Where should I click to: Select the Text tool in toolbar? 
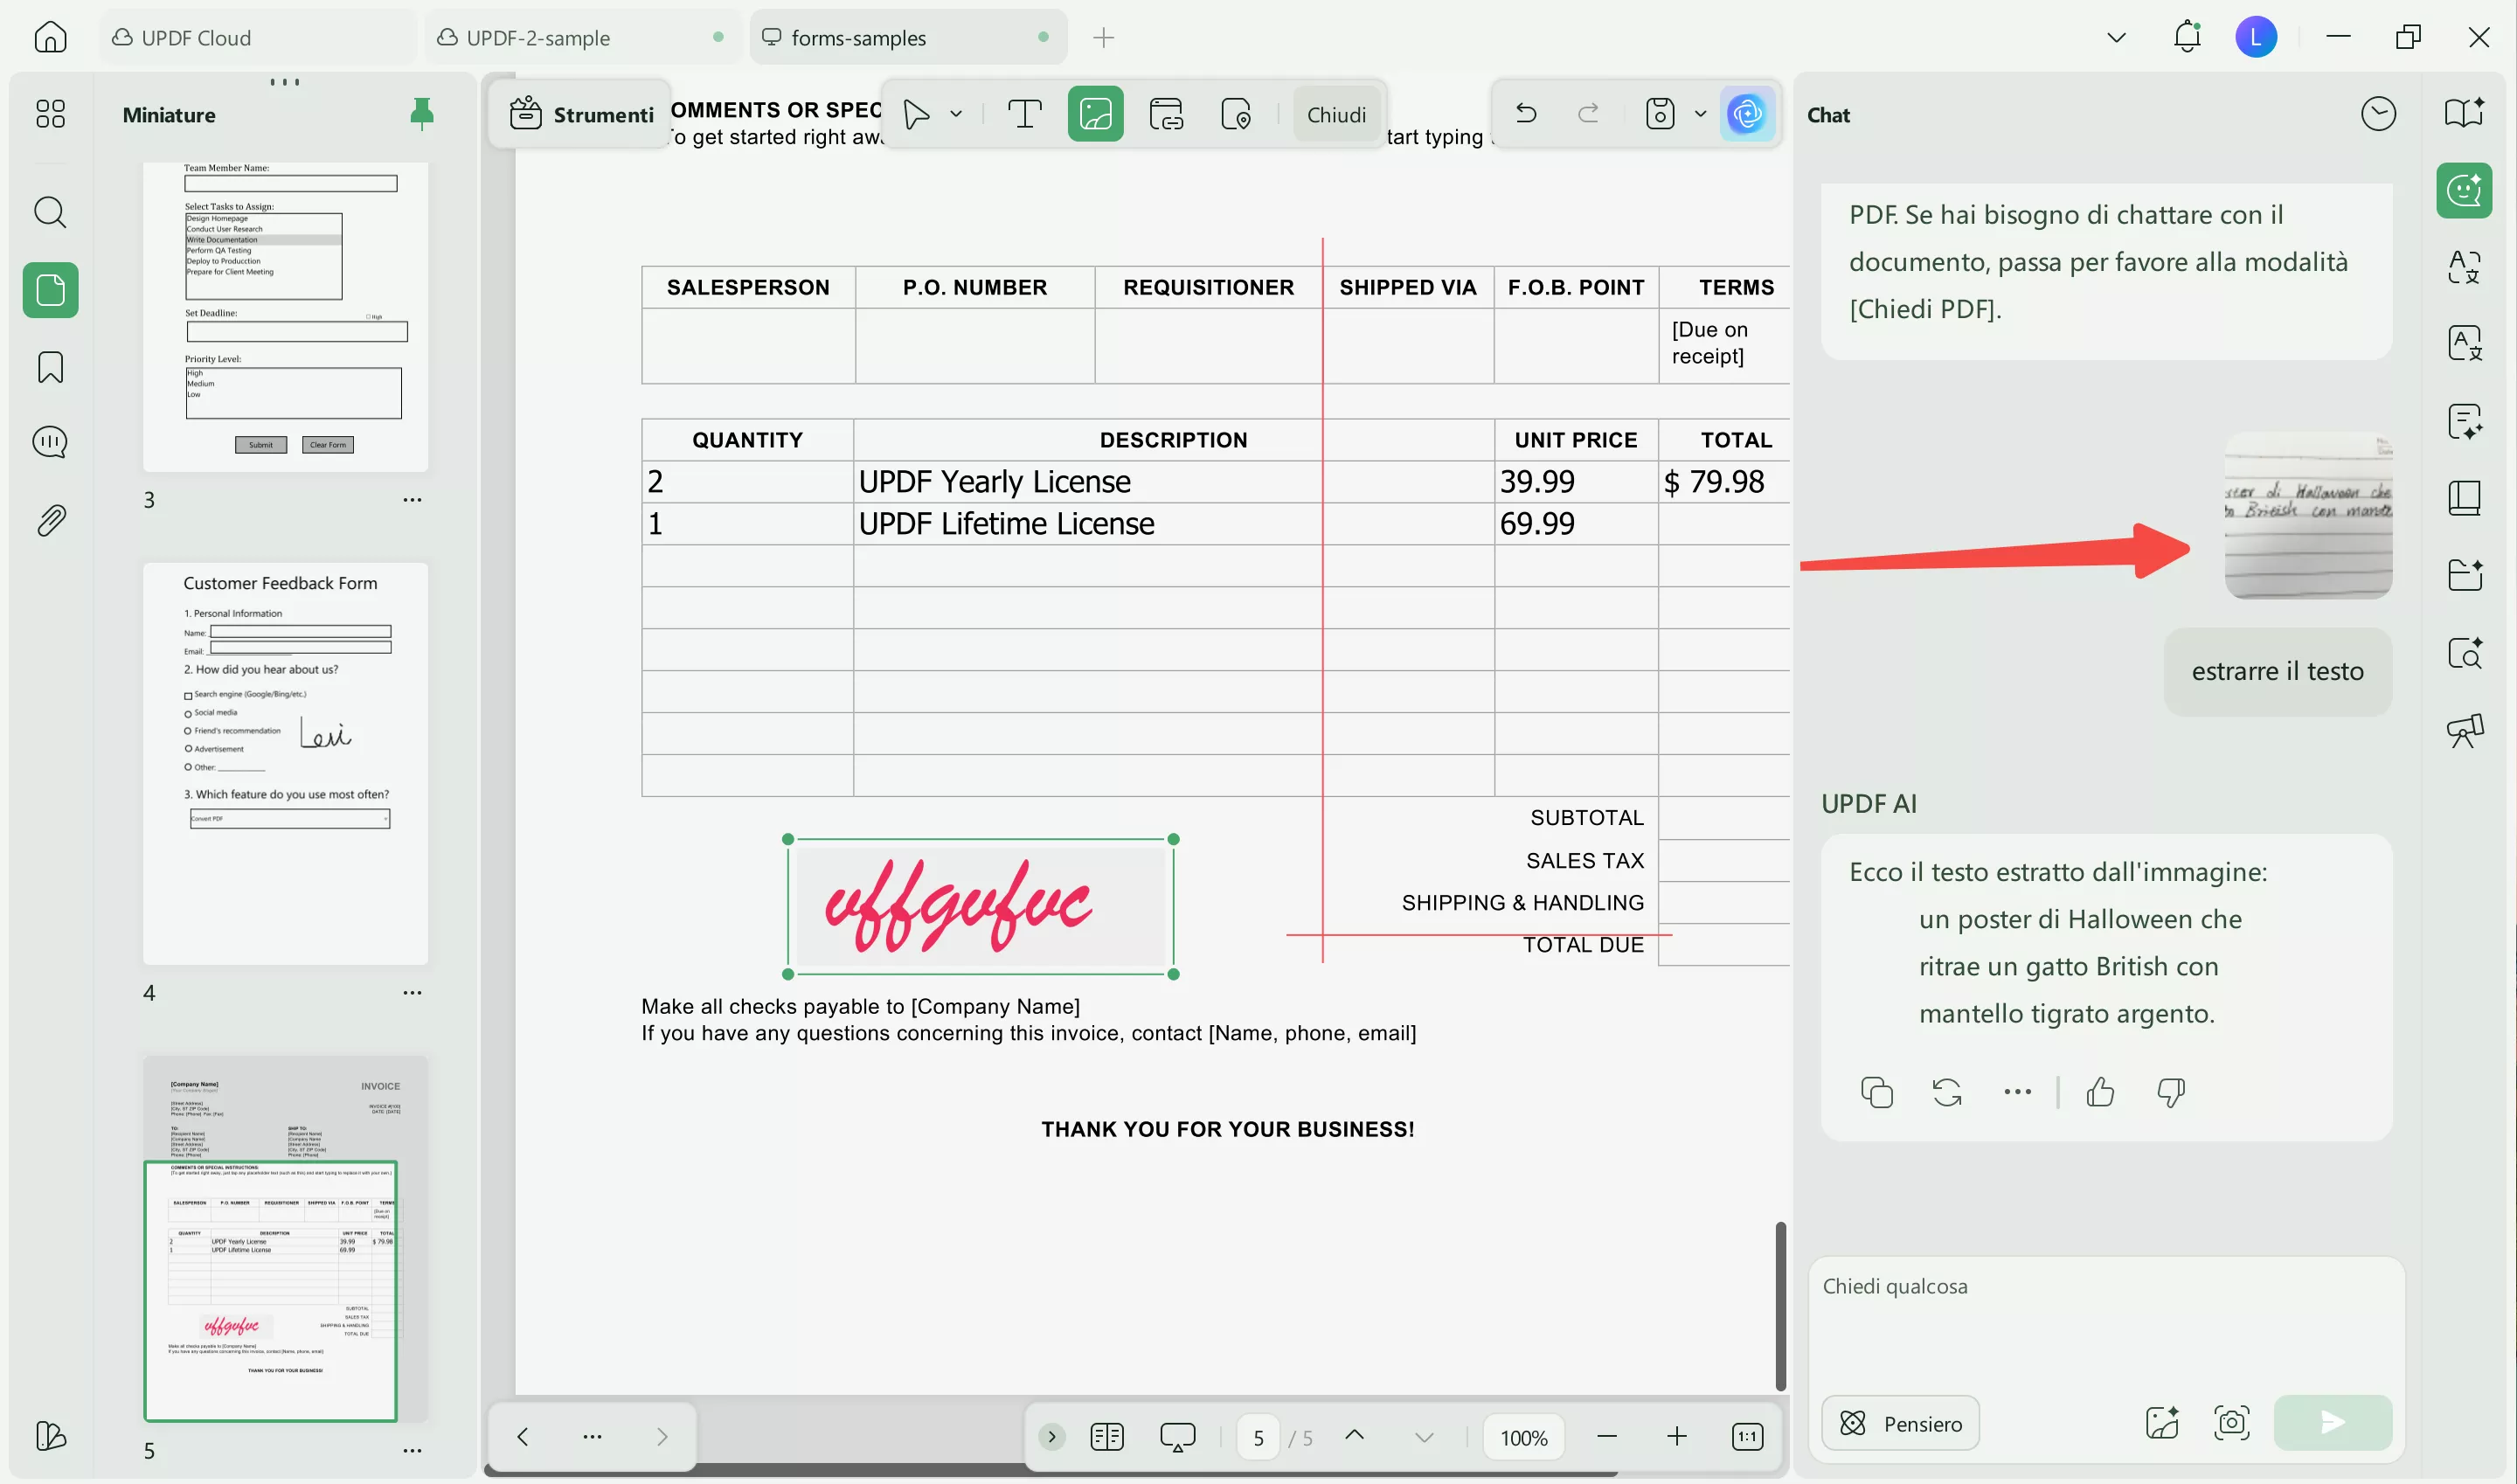point(1024,114)
